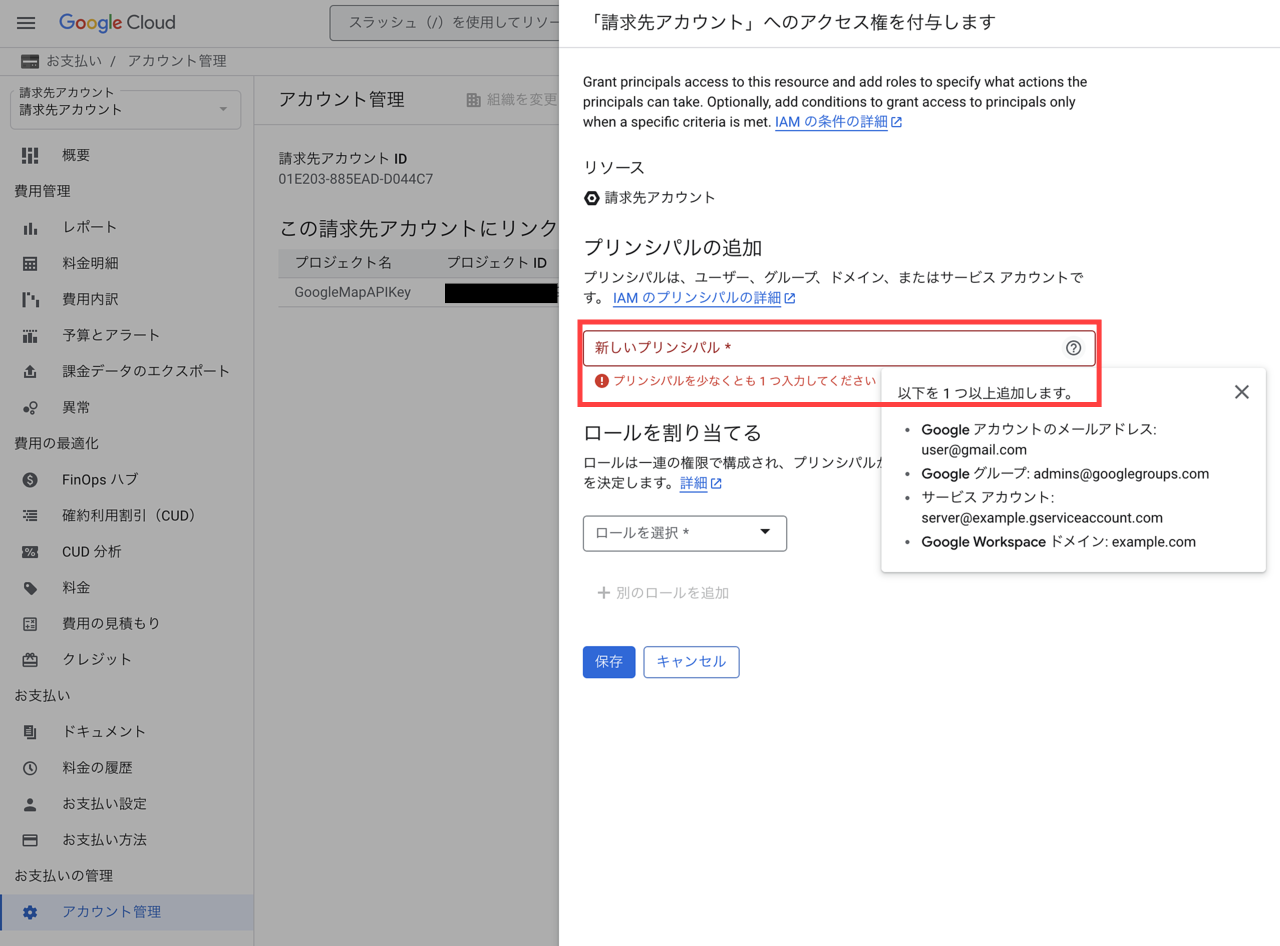The width and height of the screenshot is (1280, 946).
Task: Open 確約利用割引（CUD） in the sidebar
Action: (x=127, y=515)
